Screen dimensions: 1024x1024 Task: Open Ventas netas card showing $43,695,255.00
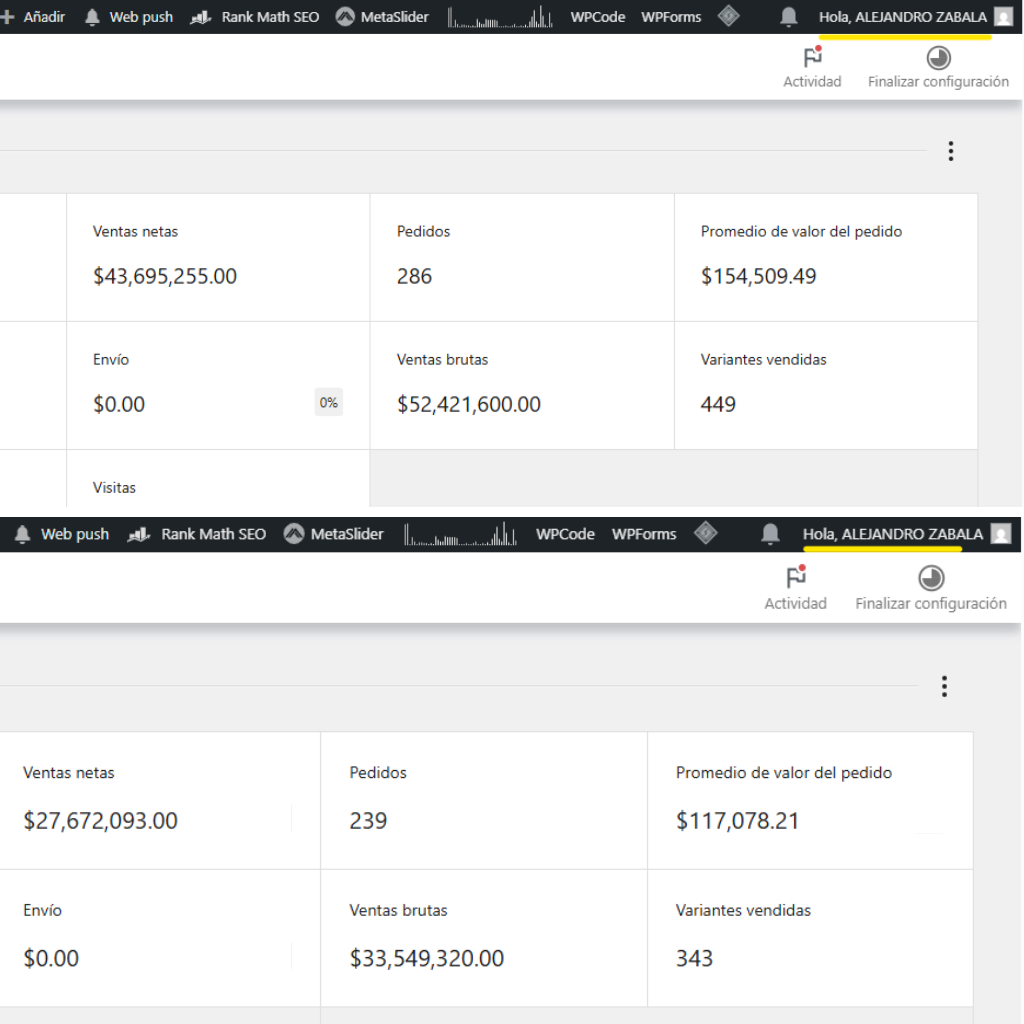(218, 257)
